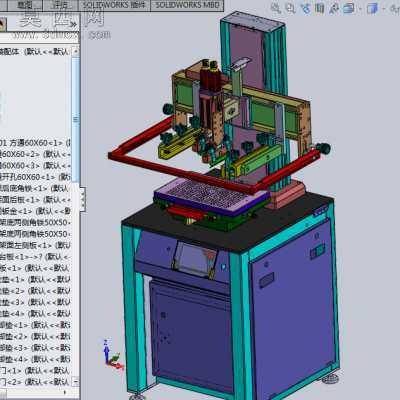Click the feature tree scroll-up arrow
The height and width of the screenshot is (400, 400).
click(76, 52)
